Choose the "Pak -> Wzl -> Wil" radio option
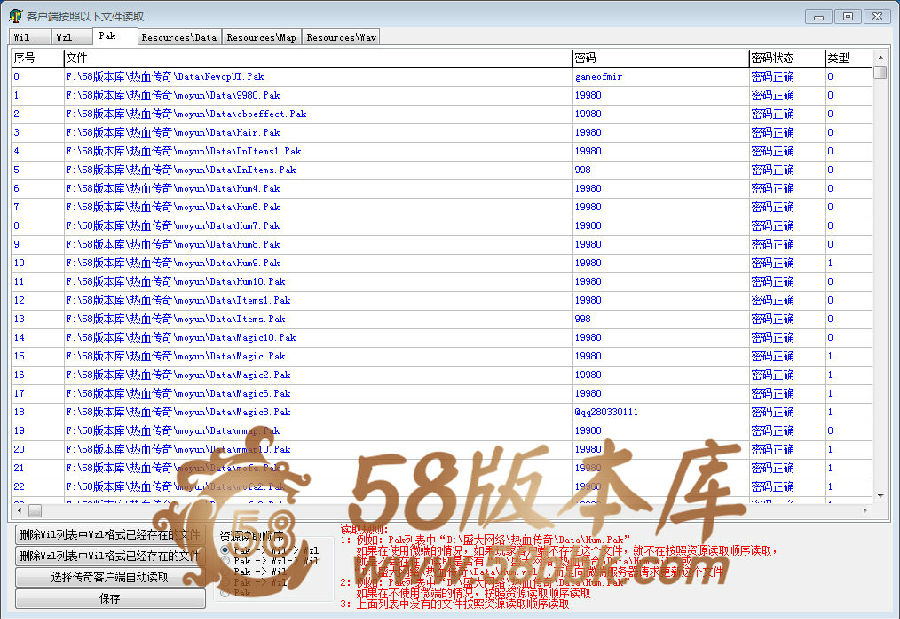The height and width of the screenshot is (619, 900). 223,561
